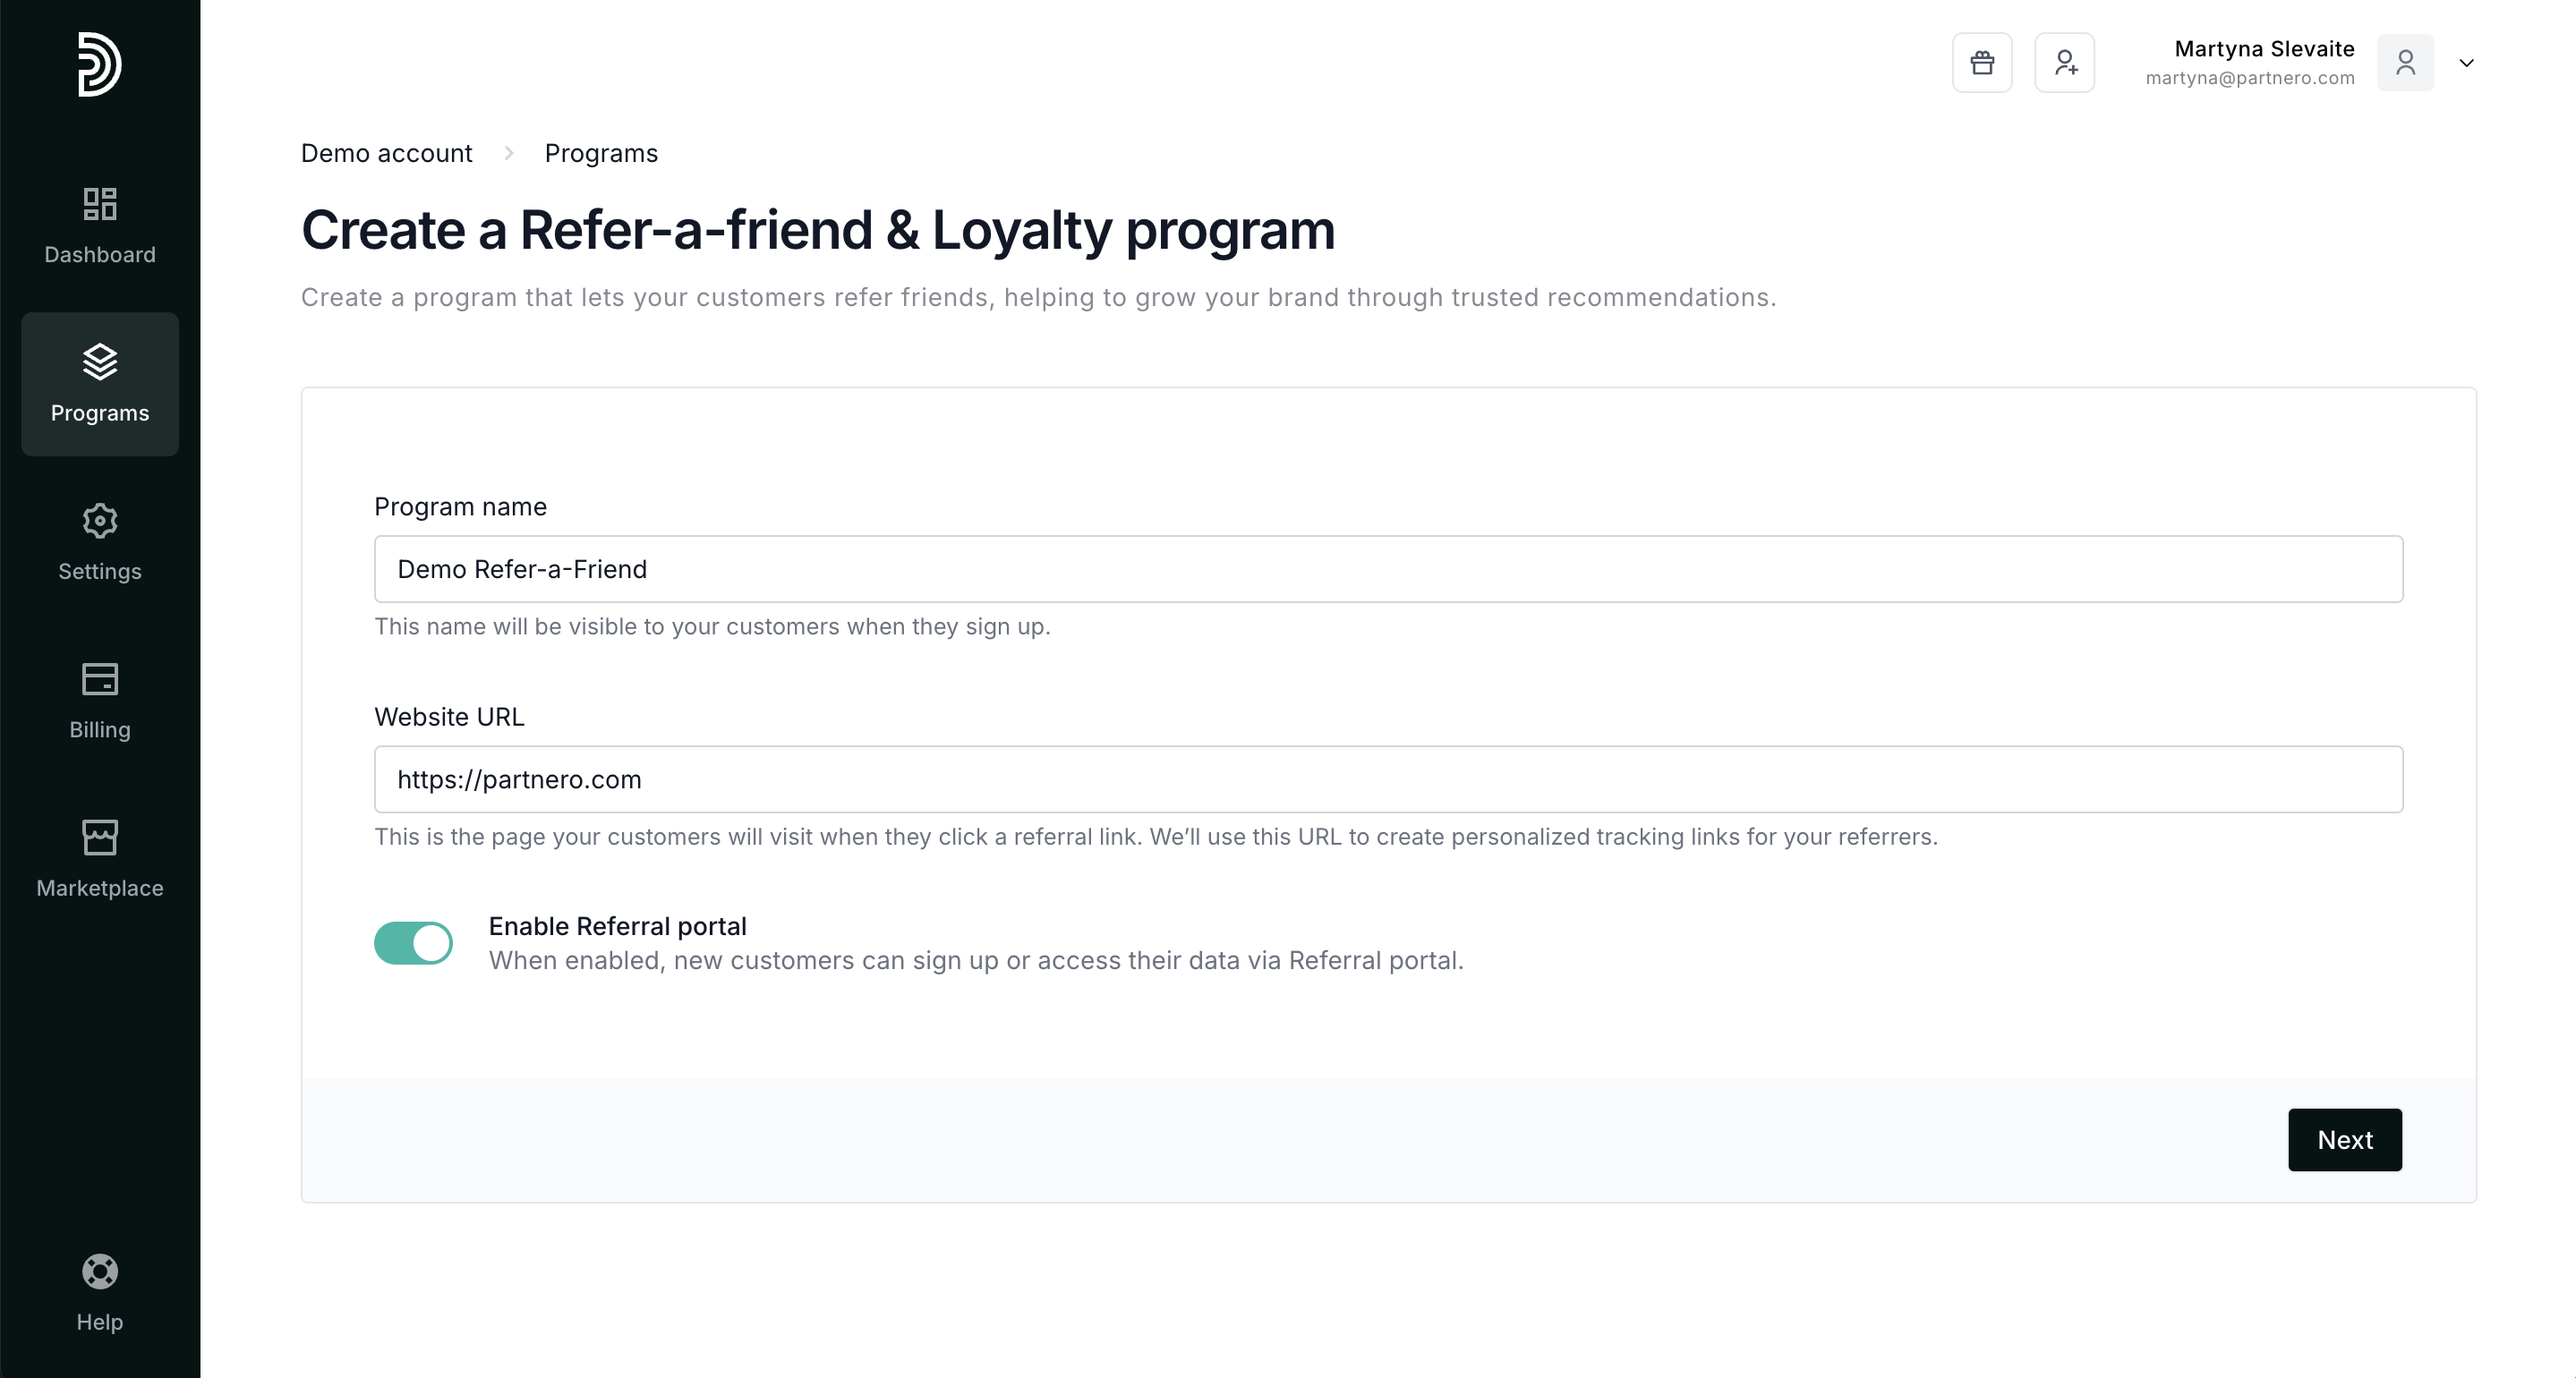Image resolution: width=2576 pixels, height=1378 pixels.
Task: Click the add user icon button
Action: [x=2065, y=63]
